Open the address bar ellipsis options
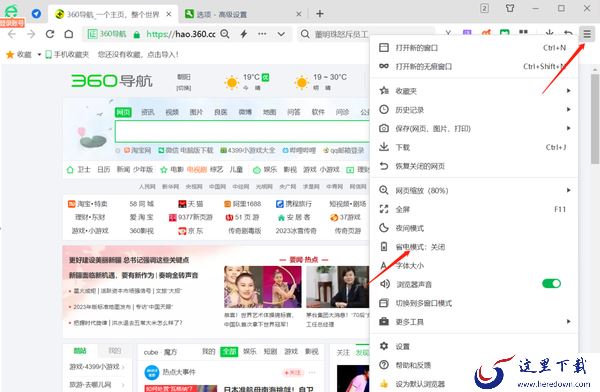Viewport: 600px width, 392px height. (262, 34)
